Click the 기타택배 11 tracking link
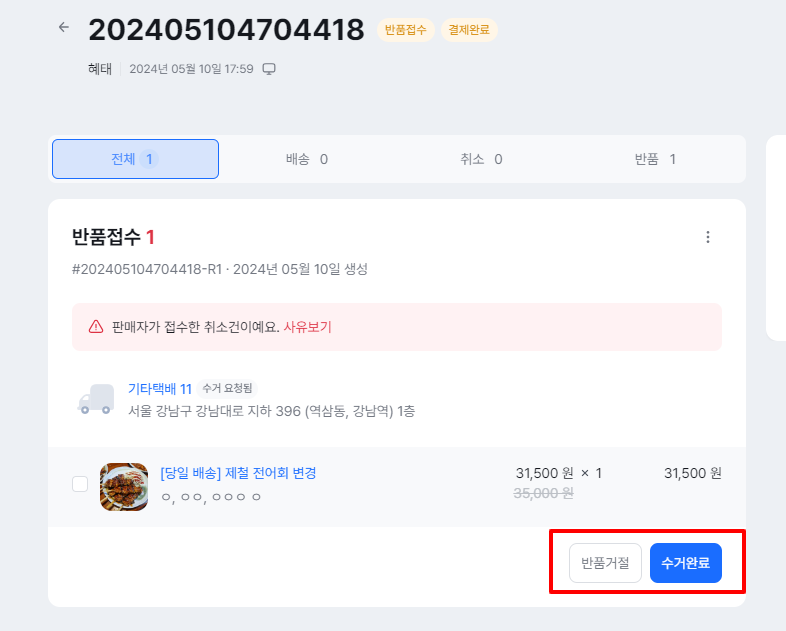Image resolution: width=786 pixels, height=631 pixels. click(x=160, y=388)
